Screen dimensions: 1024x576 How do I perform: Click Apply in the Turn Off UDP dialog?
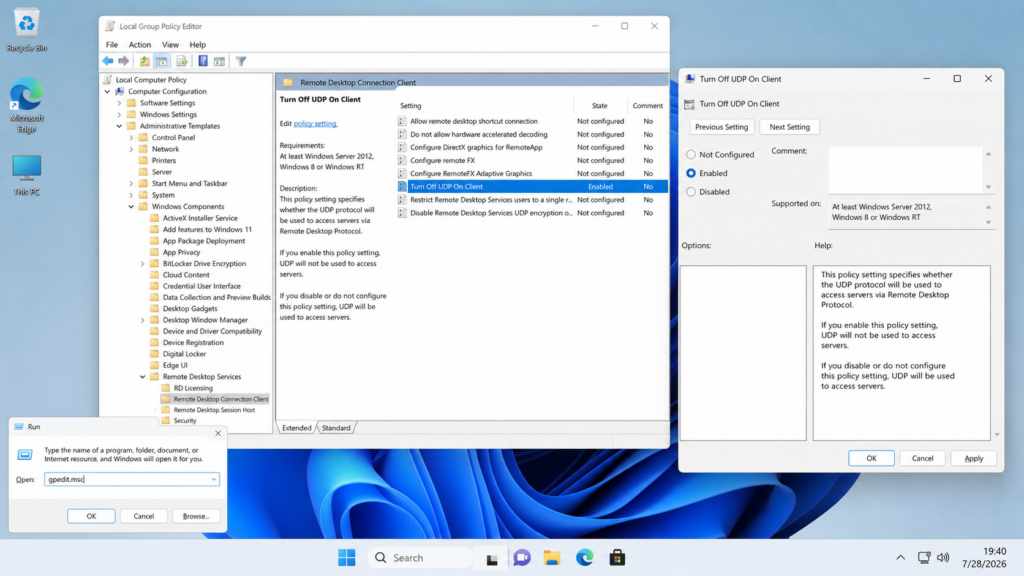tap(973, 458)
